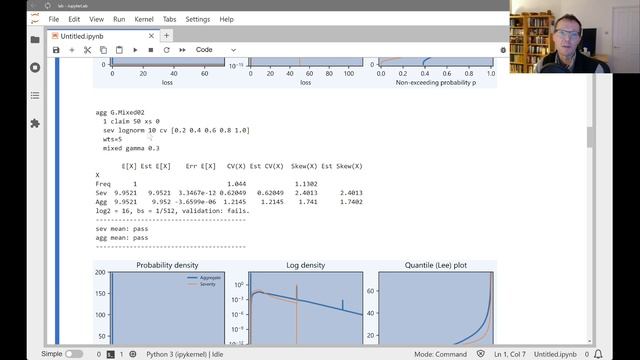Image resolution: width=640 pixels, height=360 pixels.
Task: Click 'sev mean: pass' line
Action: coord(122,229)
